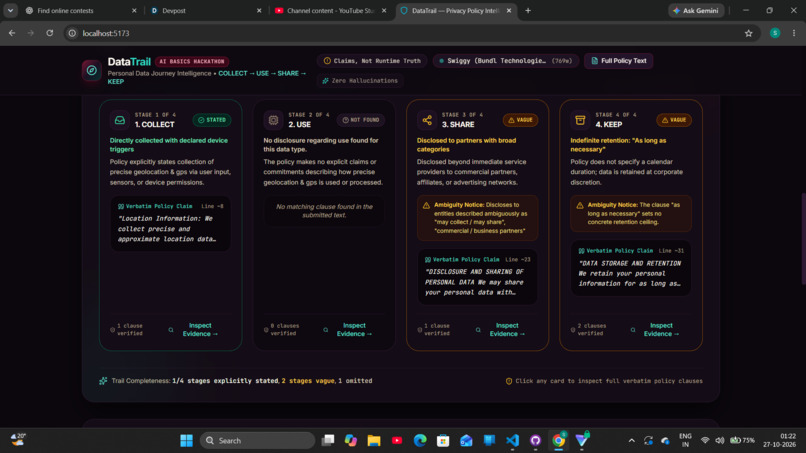Click the page vertical scrollbar
The image size is (806, 453).
tap(803, 239)
